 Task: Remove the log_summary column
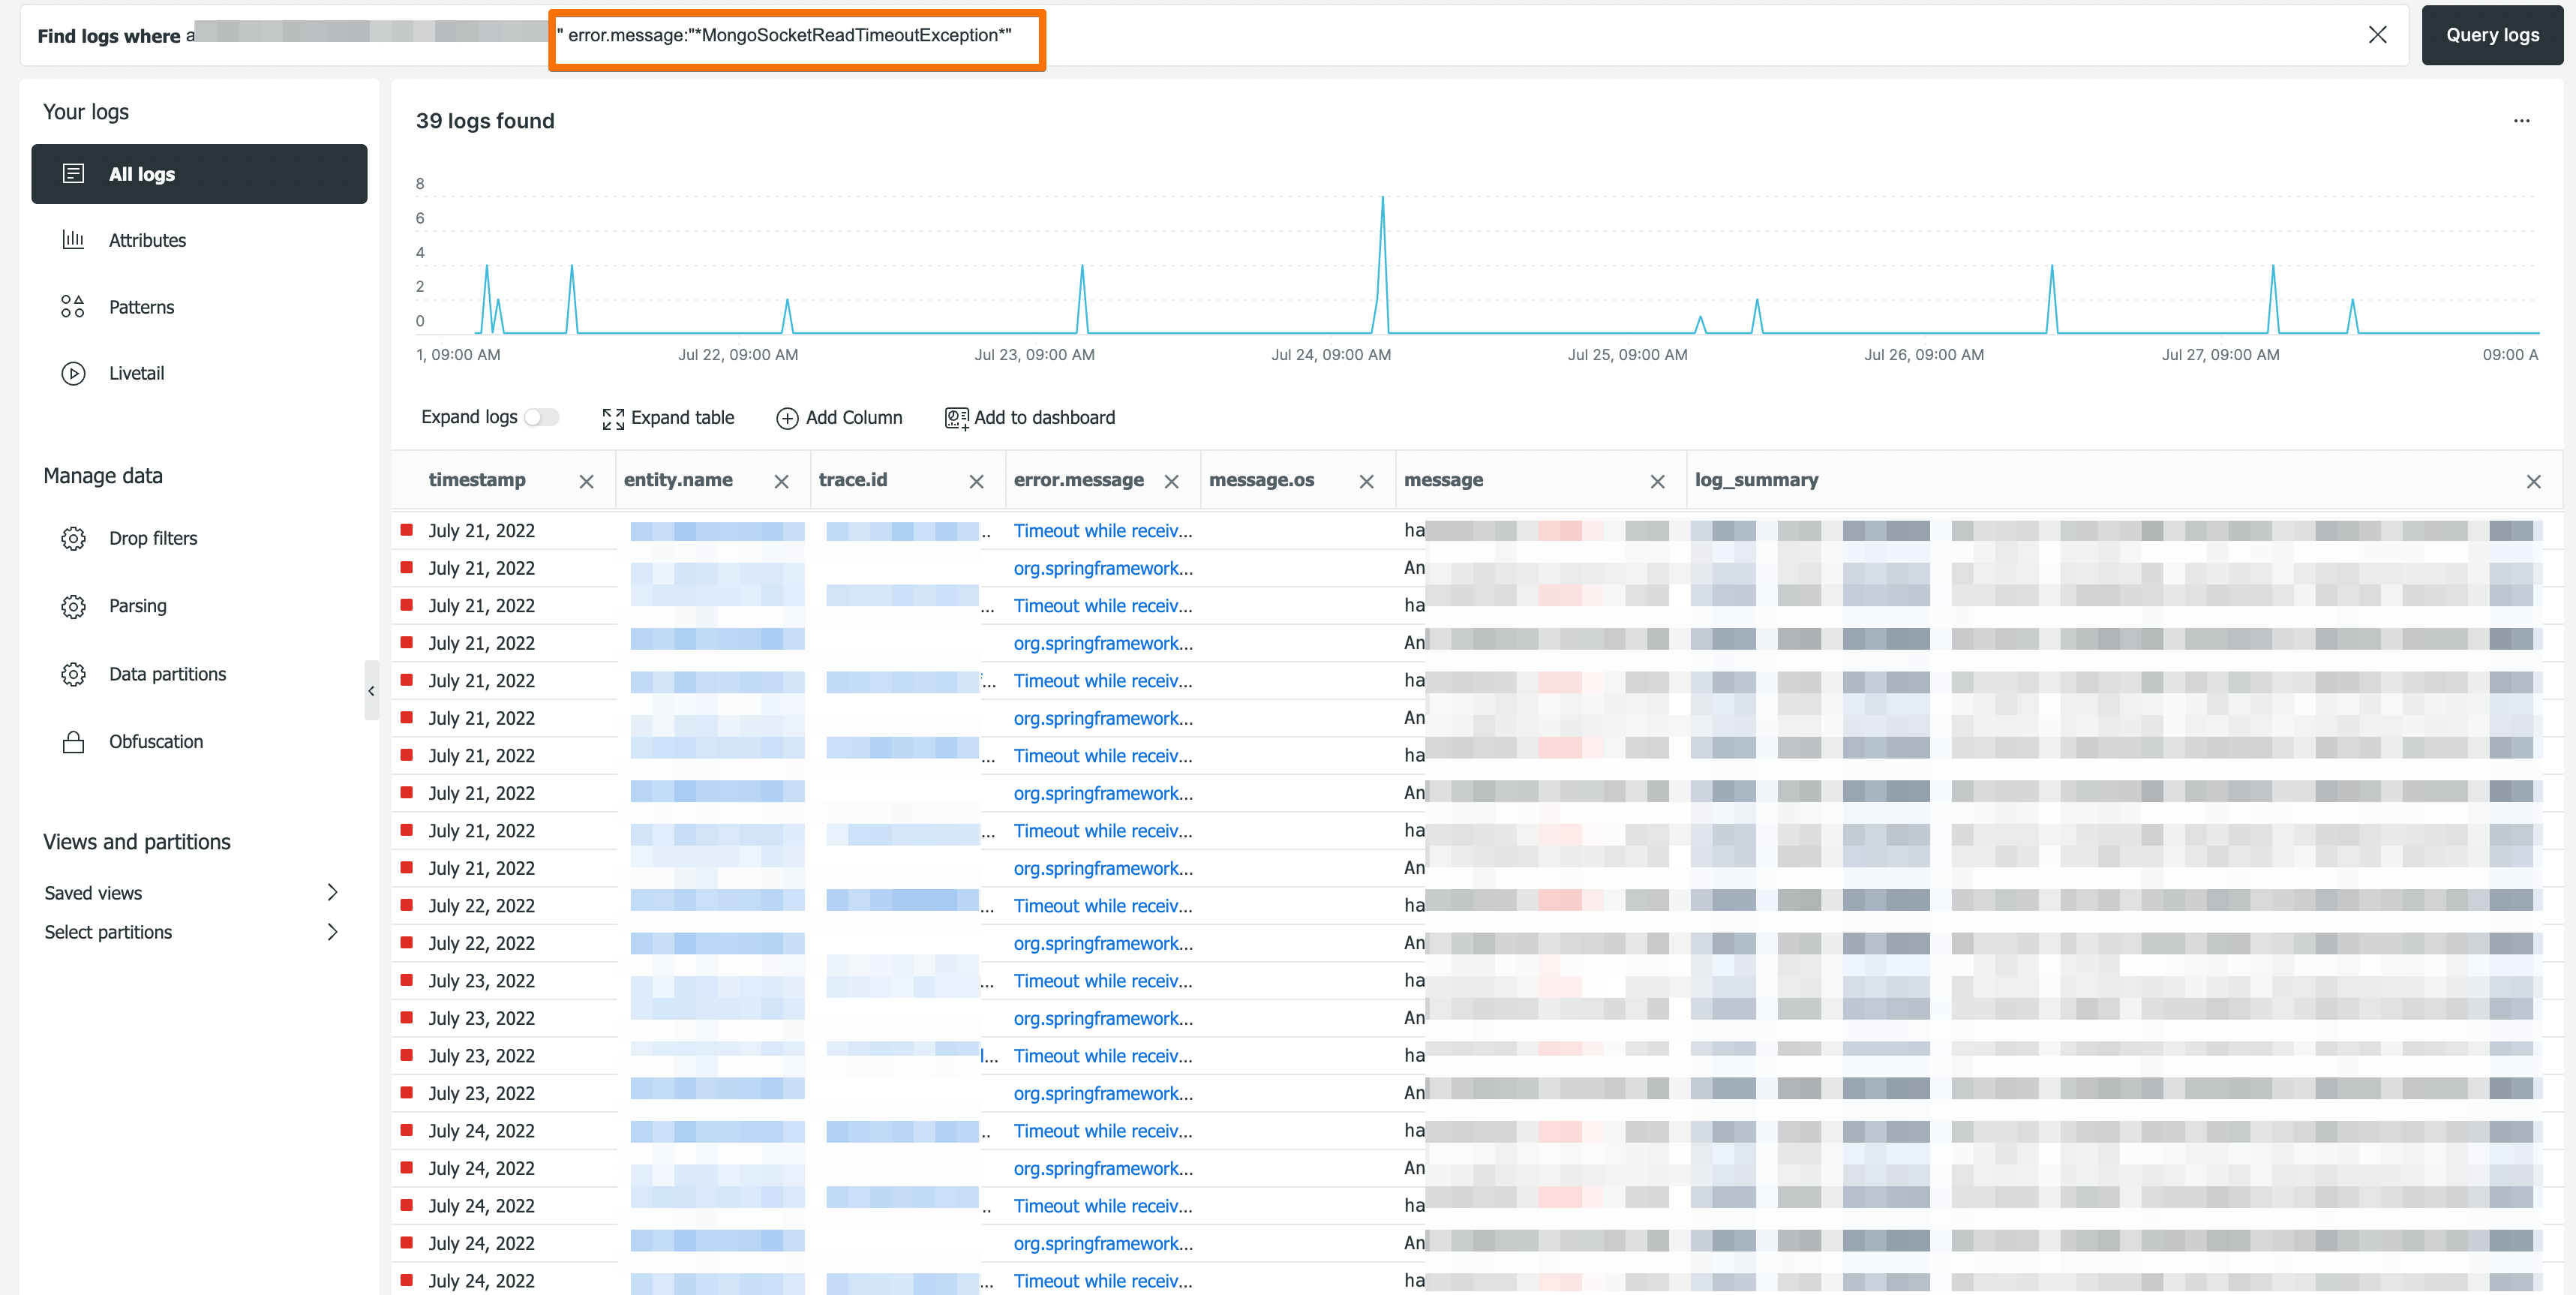(x=2533, y=481)
